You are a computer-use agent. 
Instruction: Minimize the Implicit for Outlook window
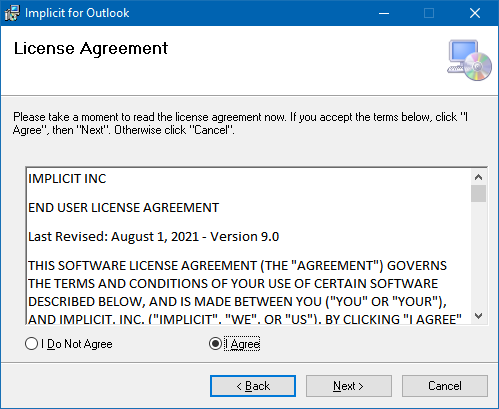384,13
